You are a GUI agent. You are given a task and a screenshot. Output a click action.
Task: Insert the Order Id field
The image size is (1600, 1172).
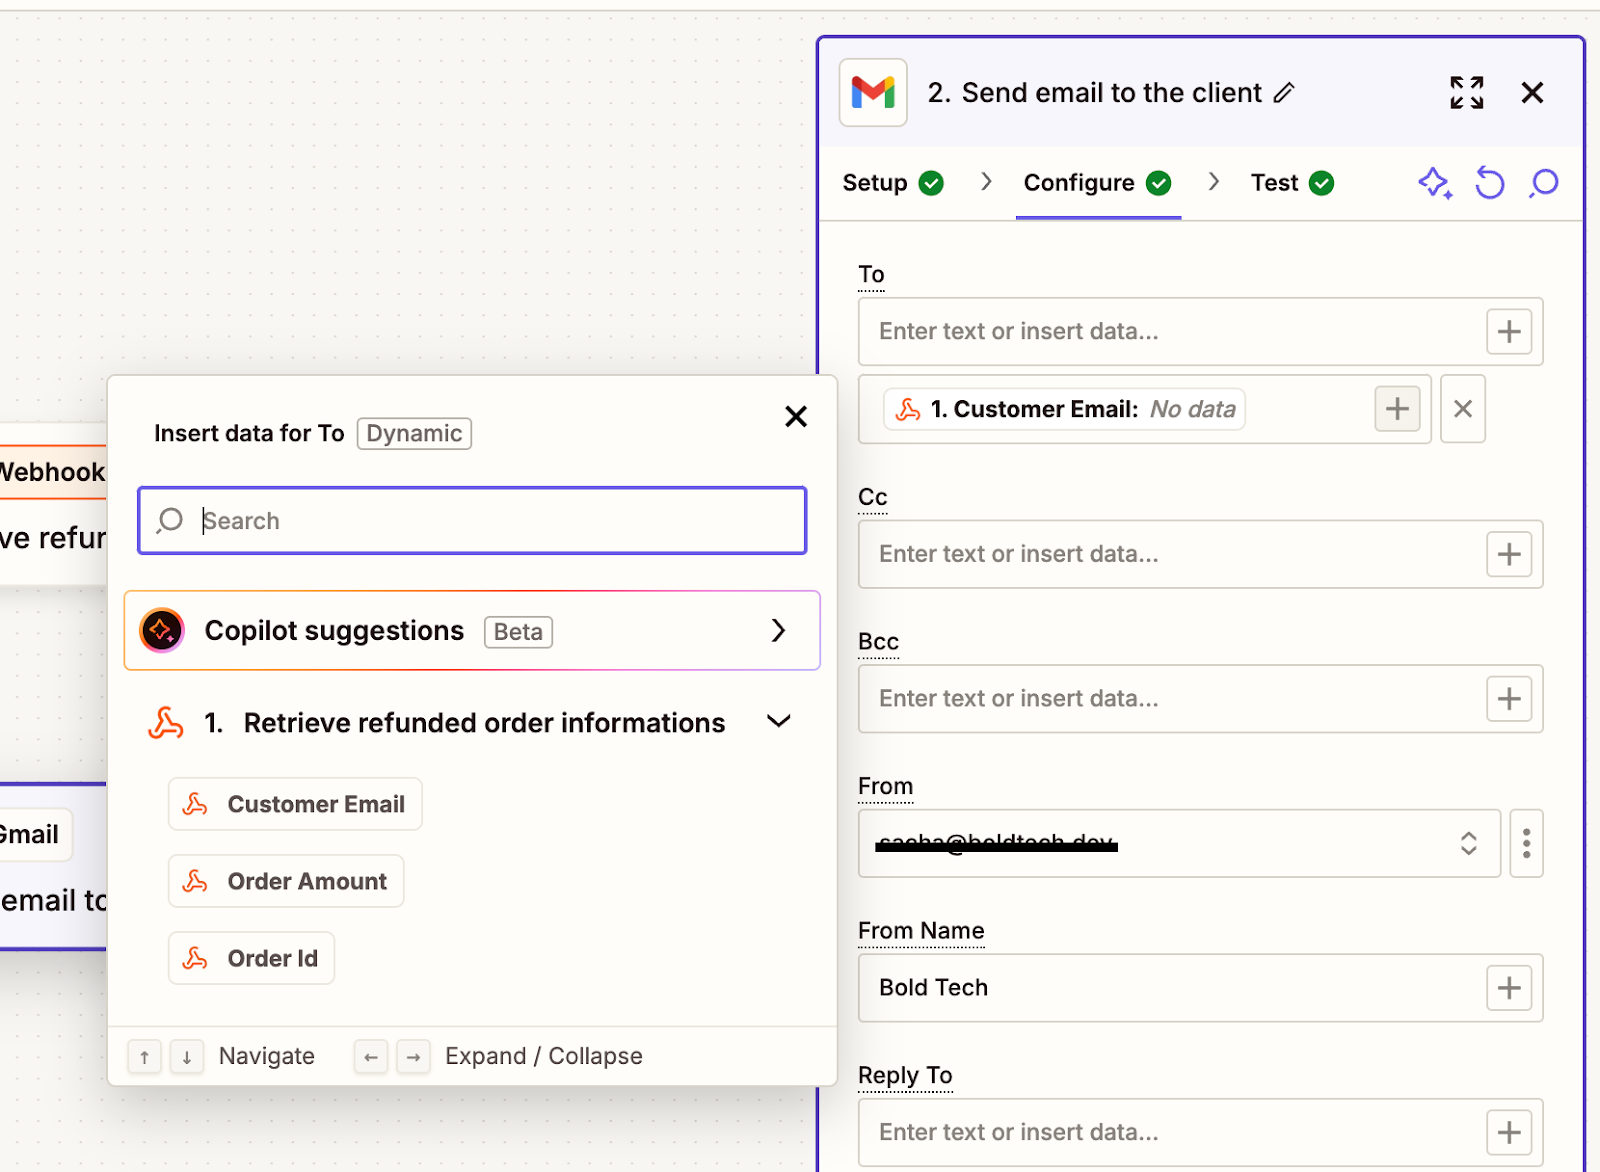tap(251, 958)
